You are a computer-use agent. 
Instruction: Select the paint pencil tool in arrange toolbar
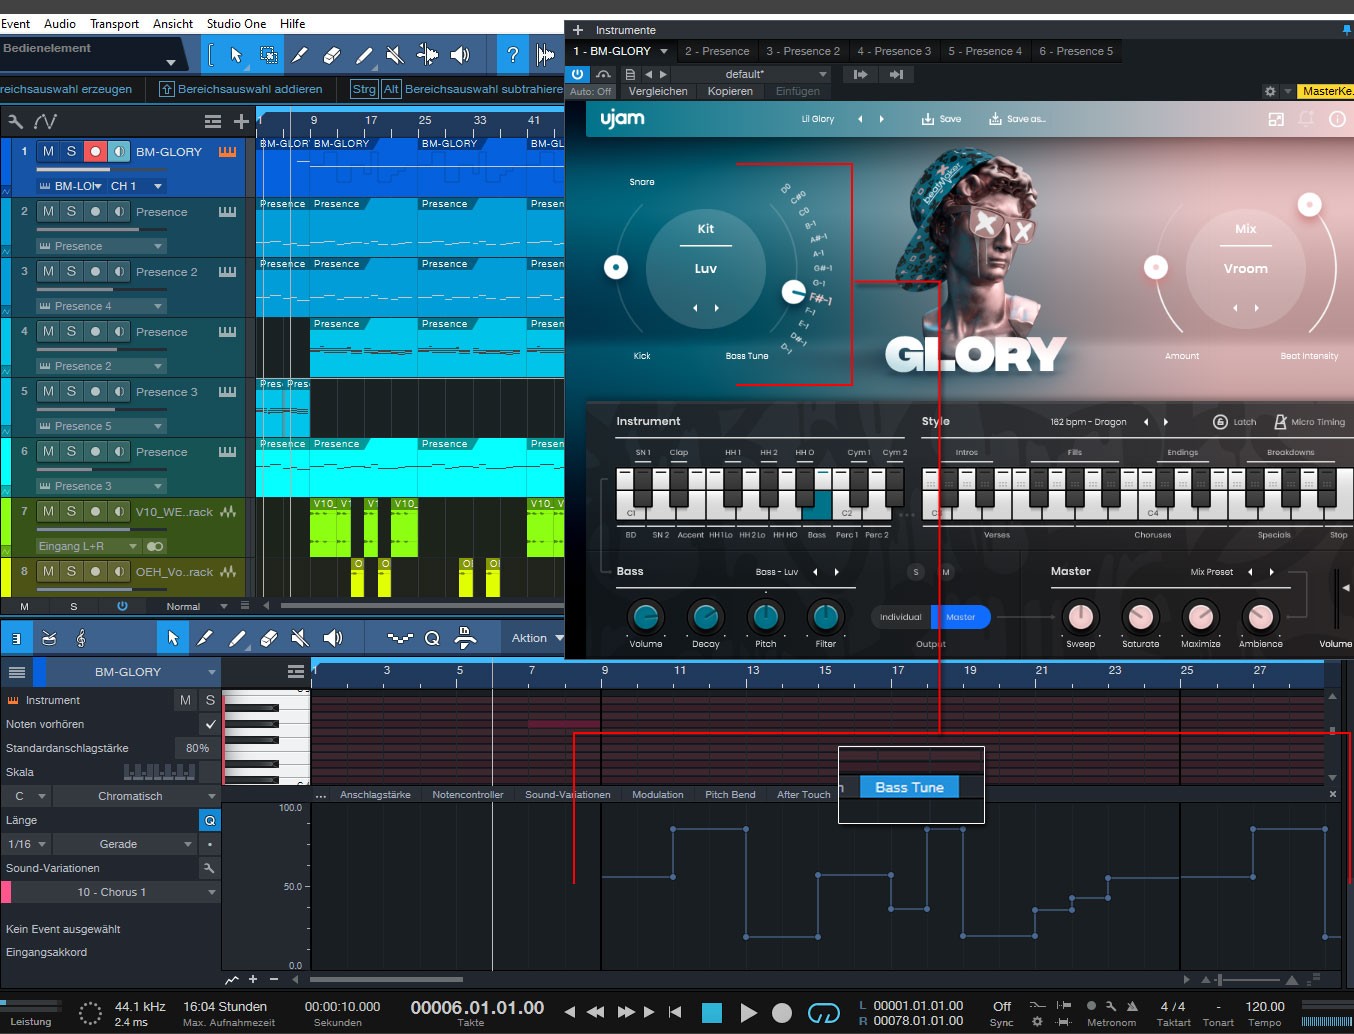364,55
